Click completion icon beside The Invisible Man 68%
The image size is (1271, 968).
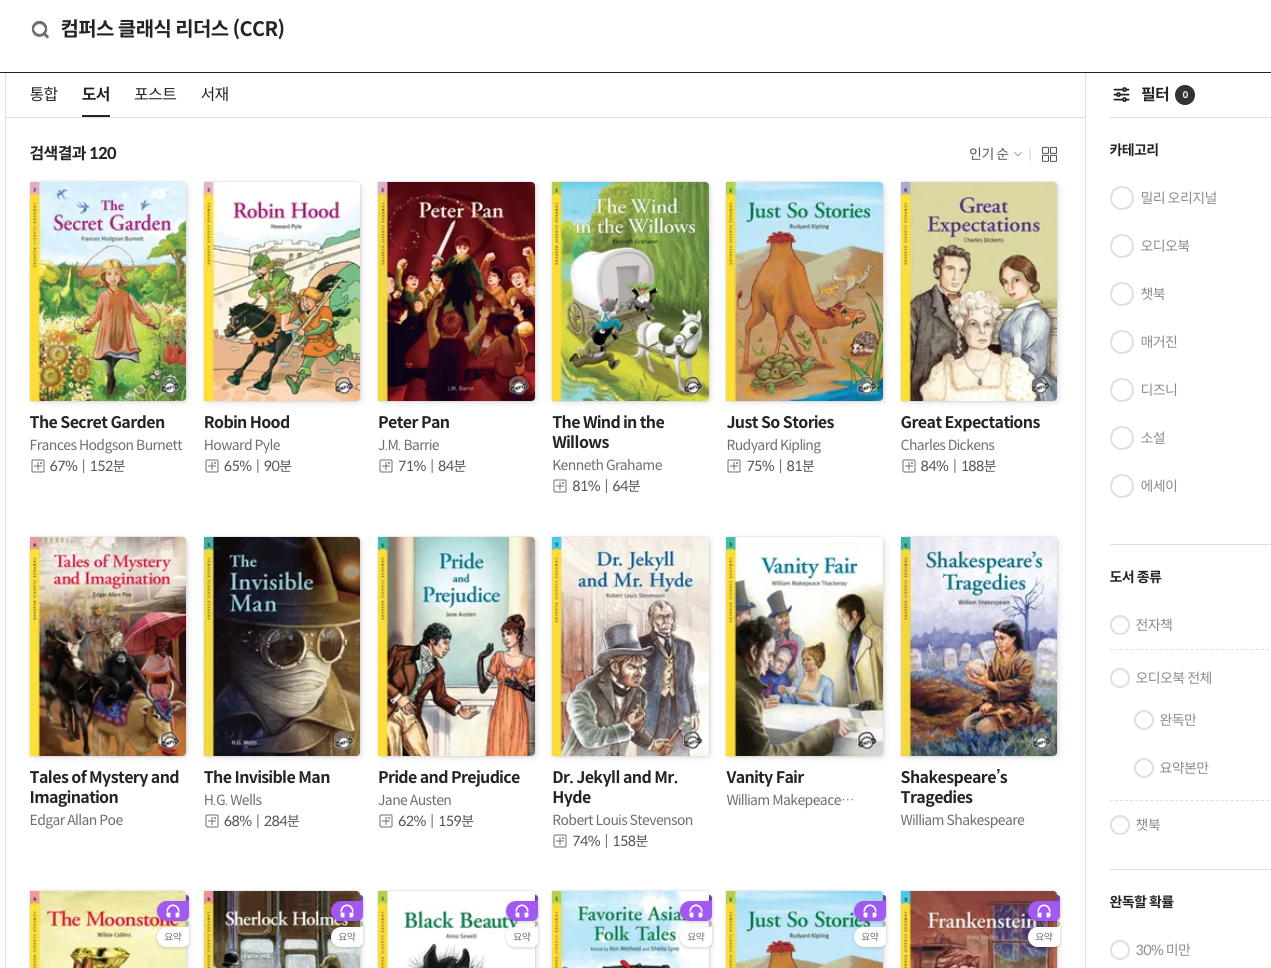coord(212,821)
